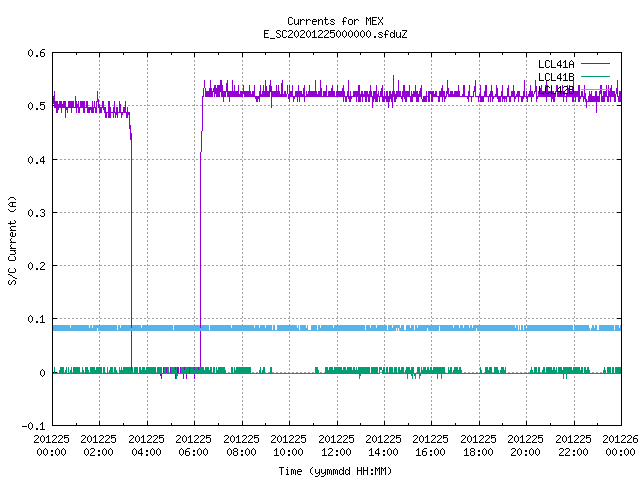Click the purple LCL41A legend line sample
The width and height of the screenshot is (640, 480).
[595, 64]
